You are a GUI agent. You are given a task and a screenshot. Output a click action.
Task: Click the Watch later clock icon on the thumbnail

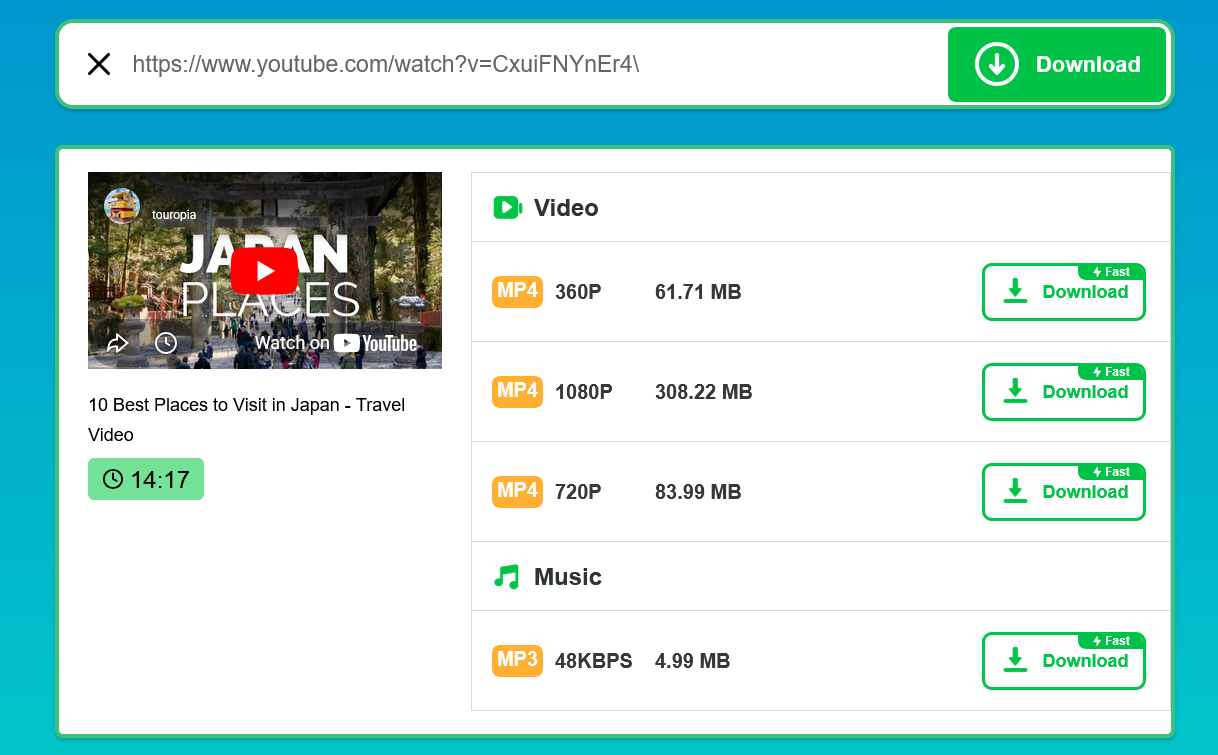click(166, 343)
